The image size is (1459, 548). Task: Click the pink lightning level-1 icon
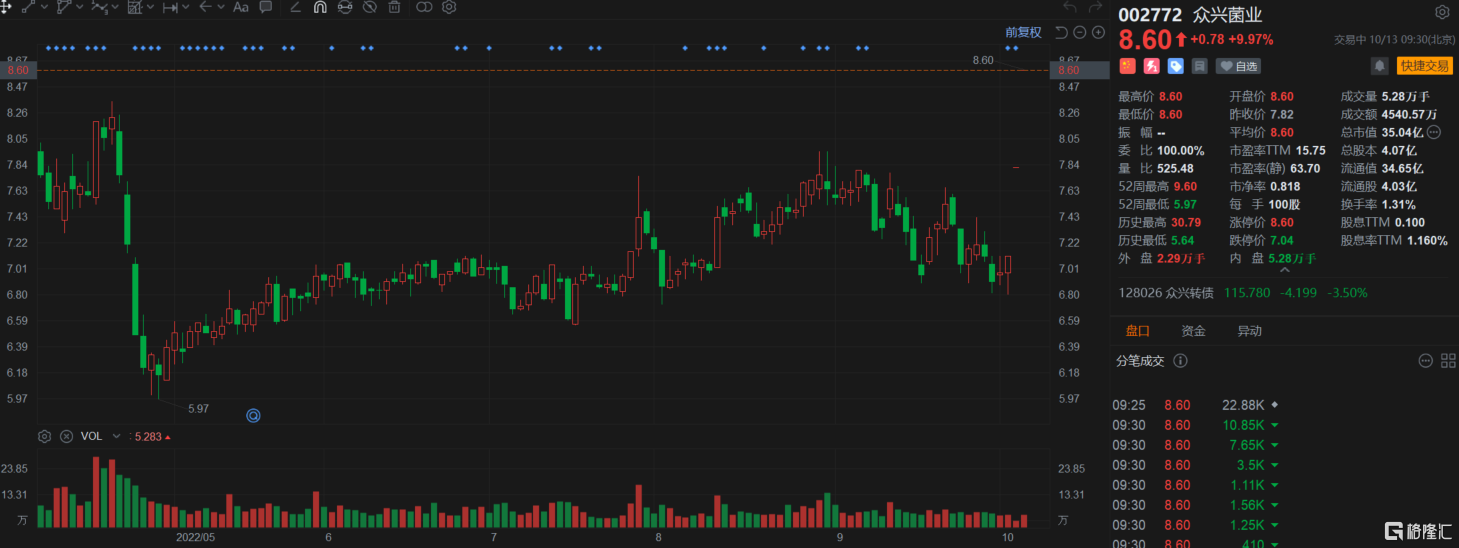pyautogui.click(x=1151, y=66)
